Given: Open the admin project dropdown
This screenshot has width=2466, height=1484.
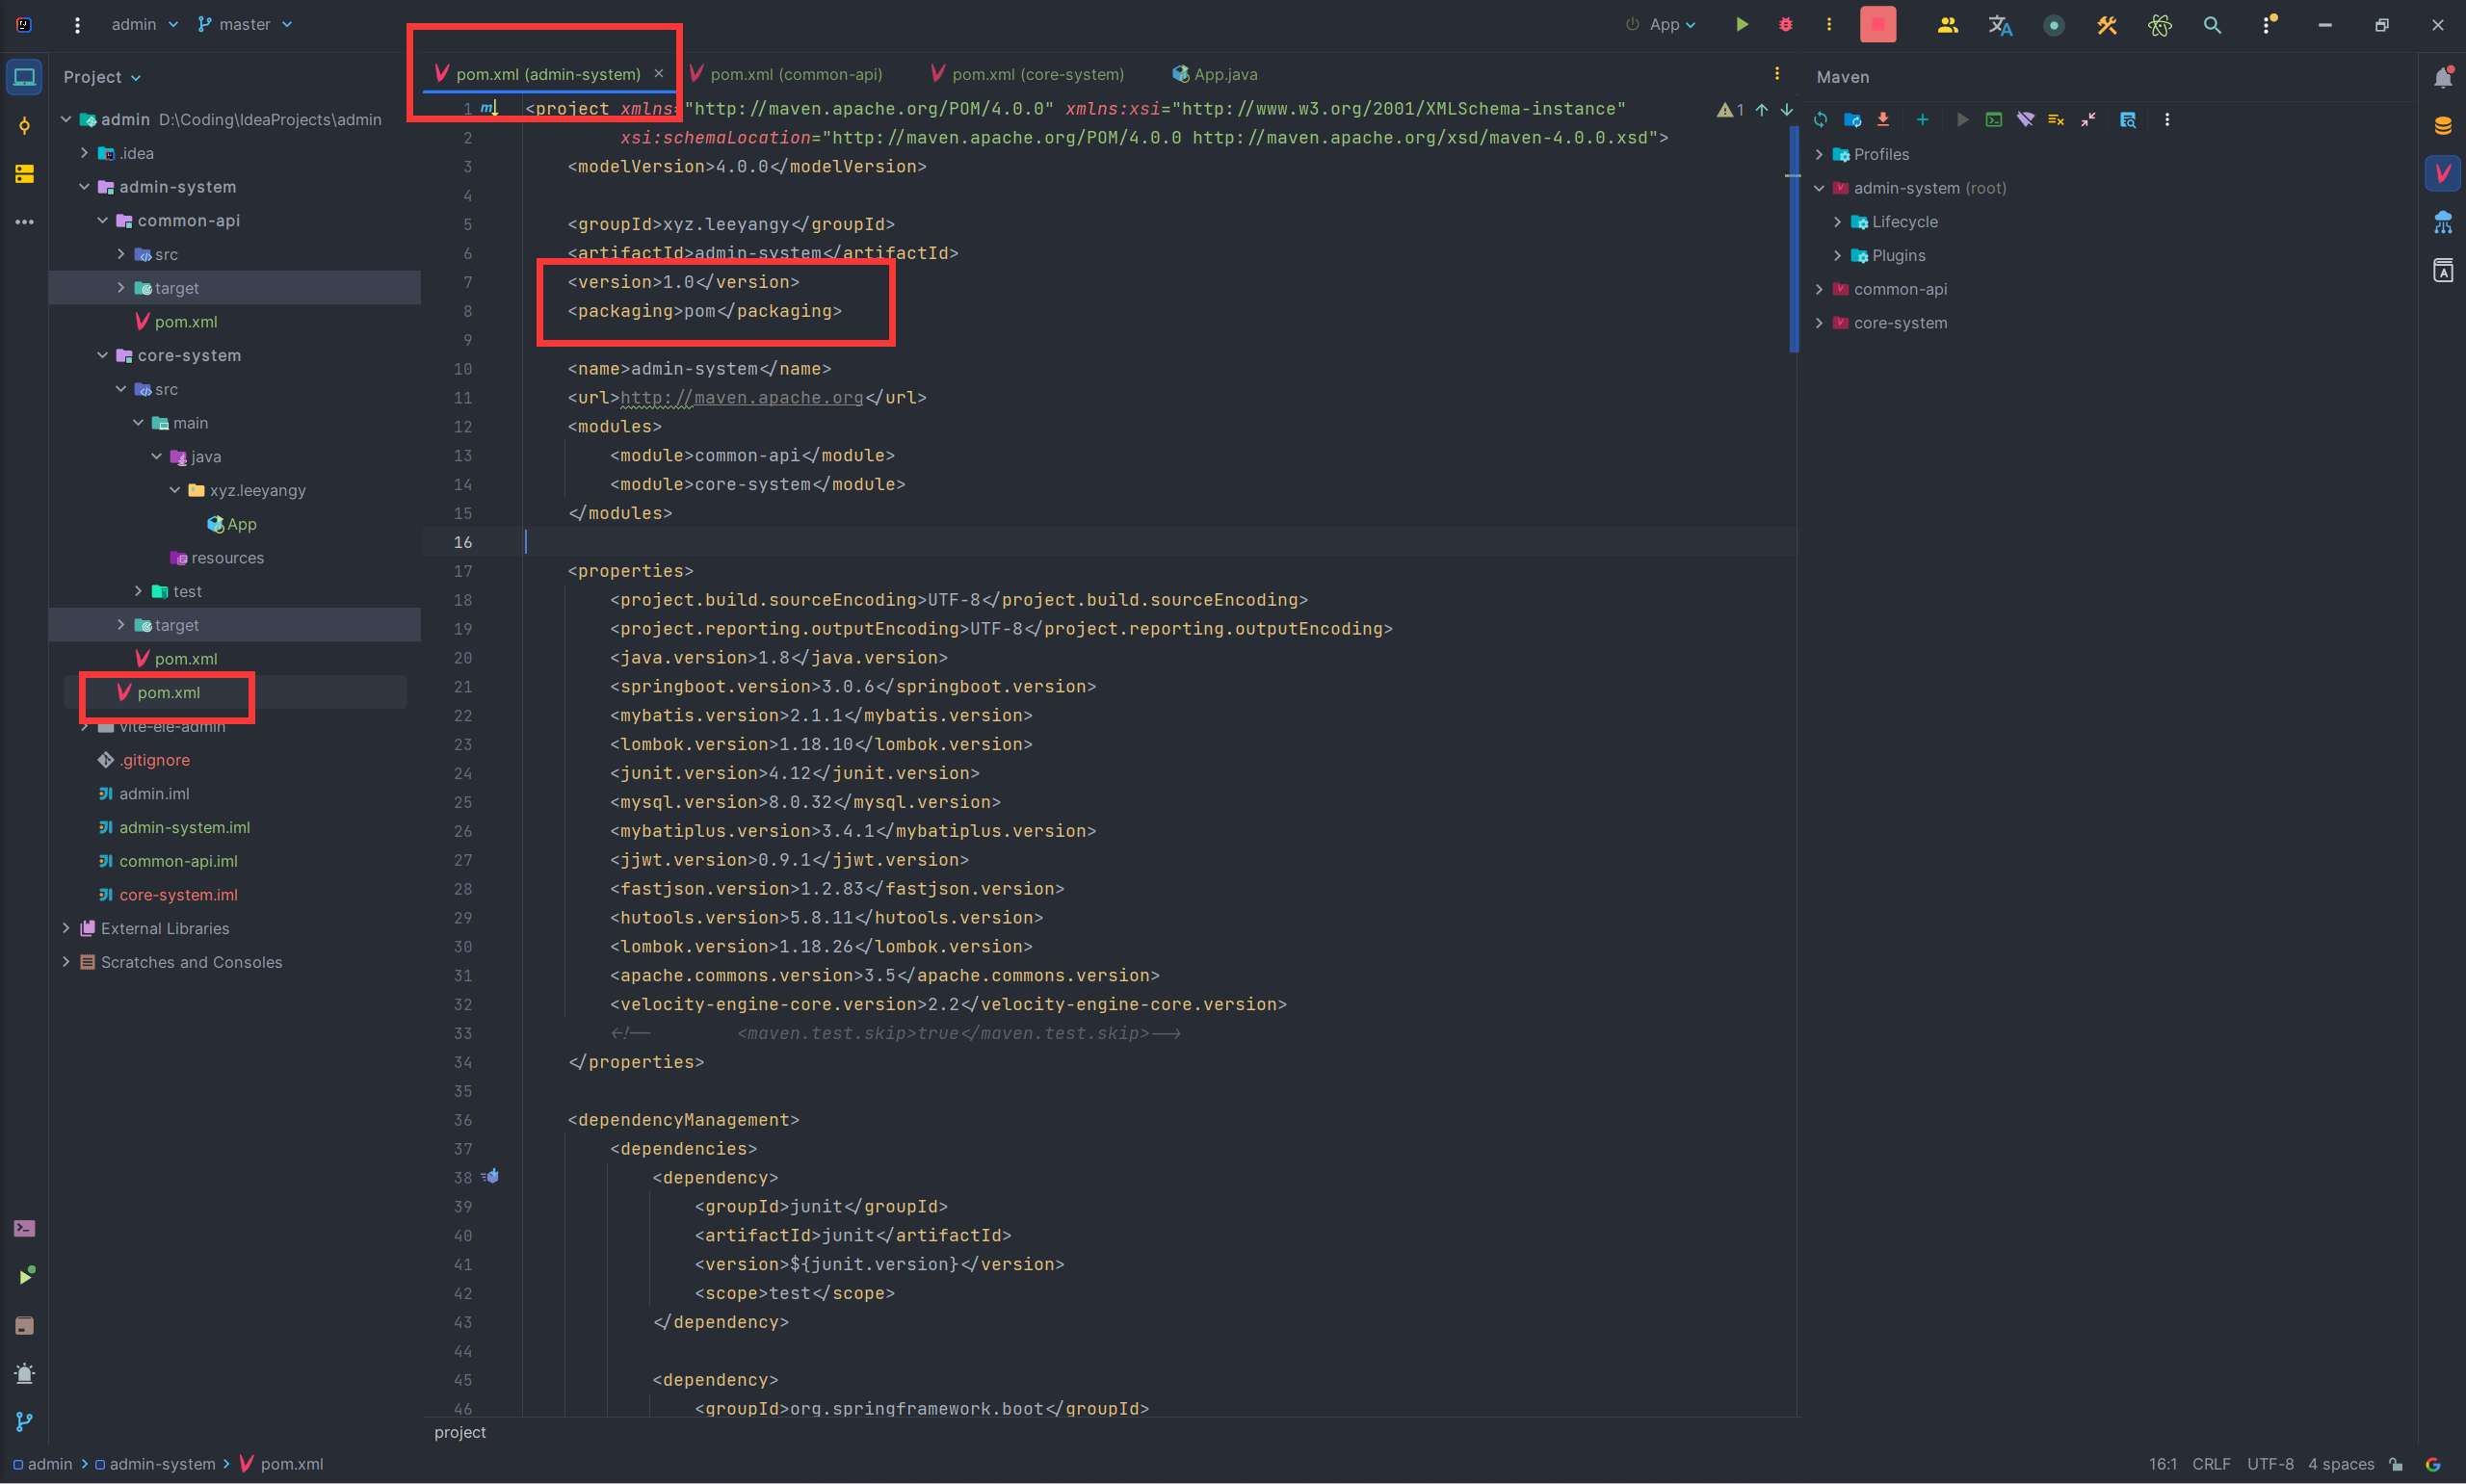Looking at the screenshot, I should [145, 24].
